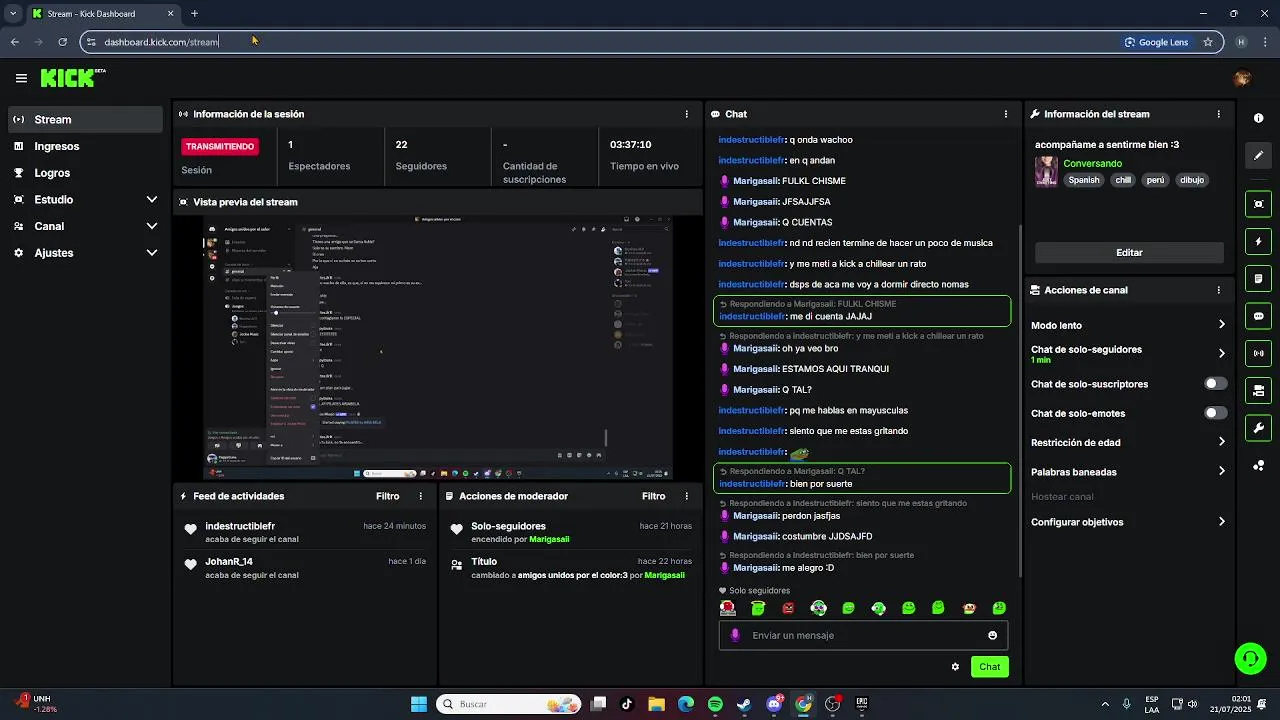
Task: Enable Chat de solo-suscriptores toggle
Action: click(x=1215, y=384)
